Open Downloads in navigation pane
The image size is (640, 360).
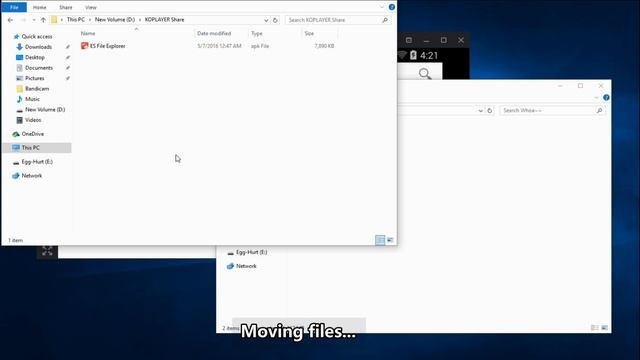click(38, 47)
